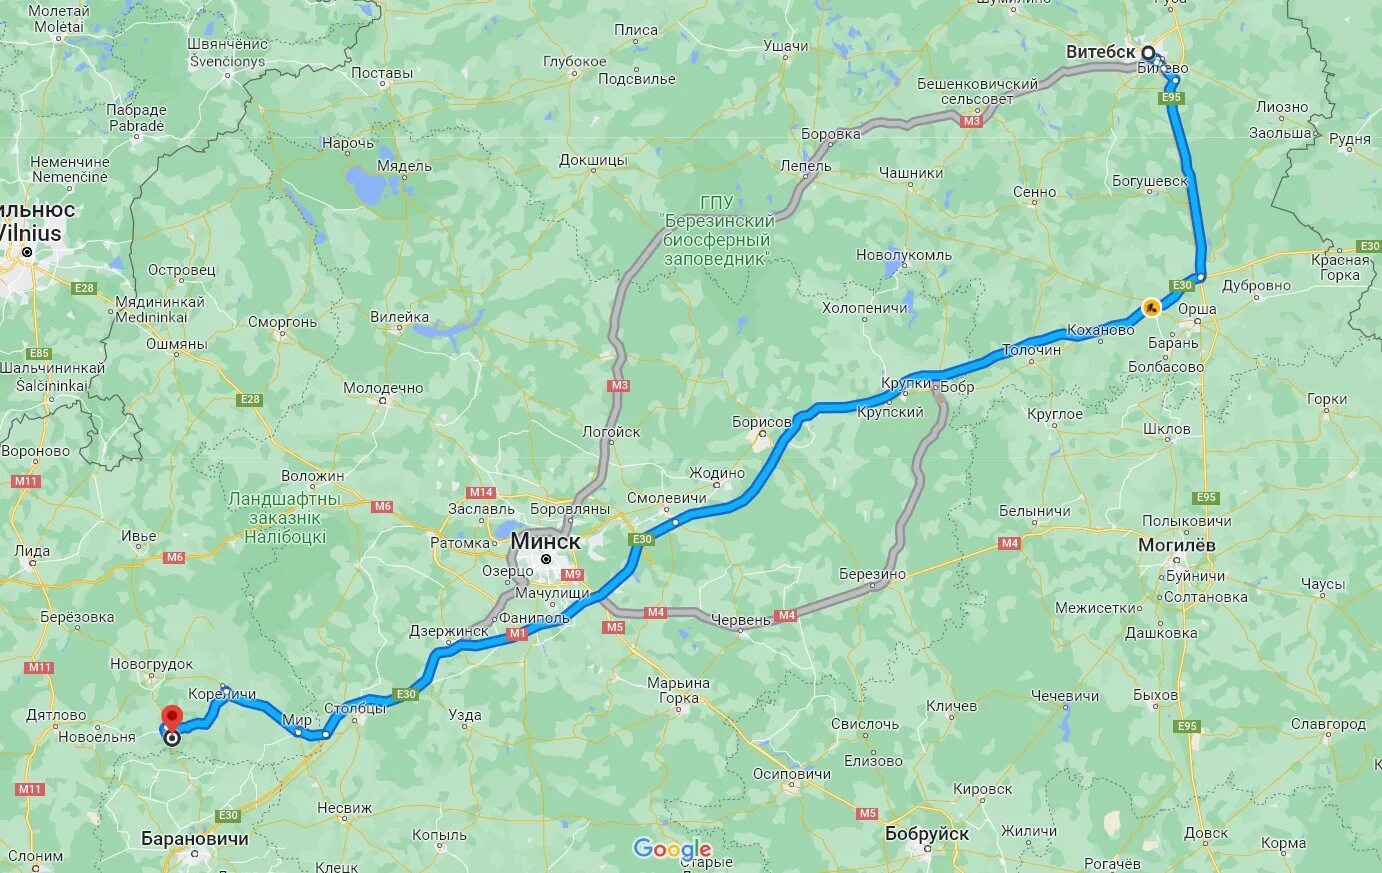Click the Google logo at the bottom
Viewport: 1382px width, 873px height.
[673, 850]
